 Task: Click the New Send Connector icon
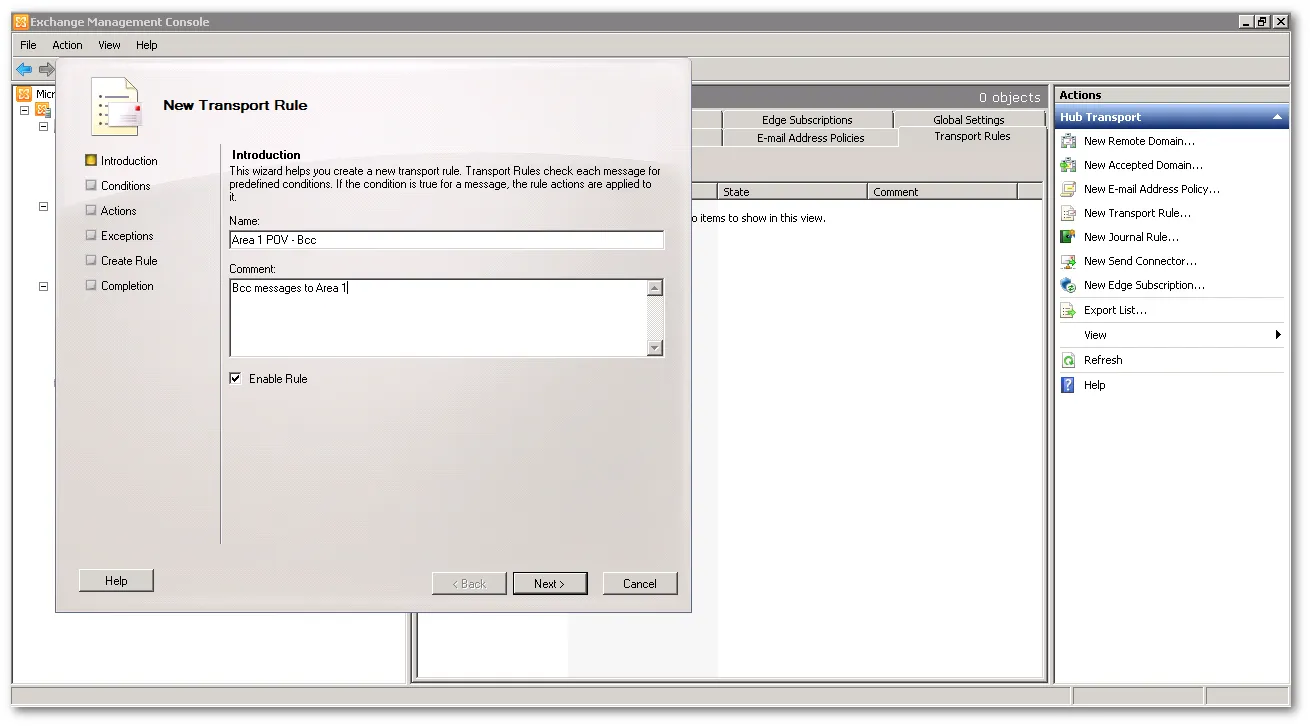pyautogui.click(x=1068, y=261)
